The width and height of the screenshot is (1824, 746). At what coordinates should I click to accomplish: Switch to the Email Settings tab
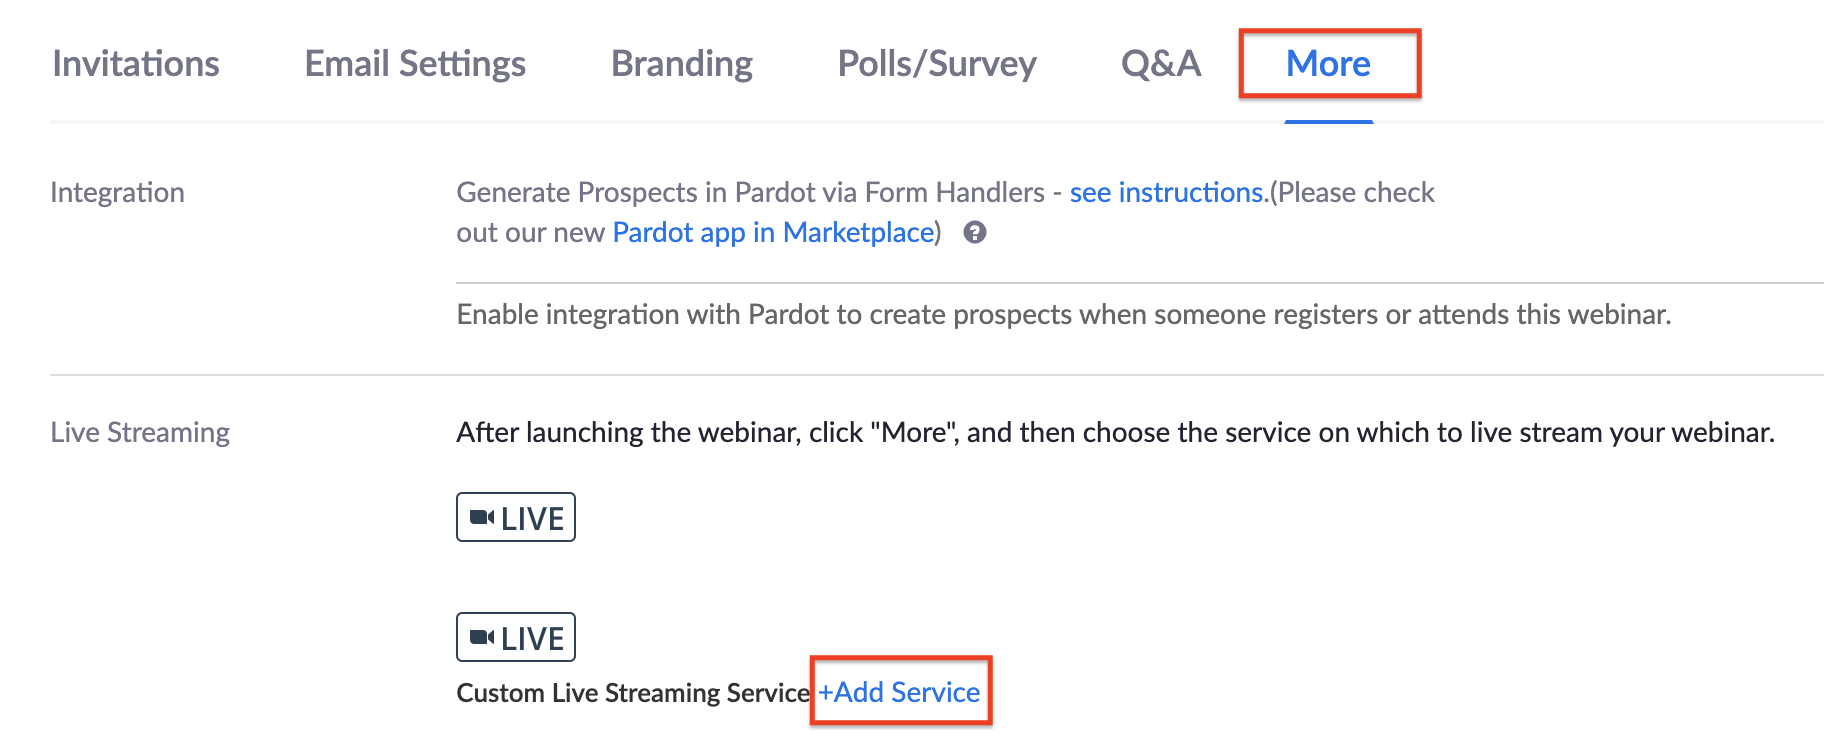tap(415, 64)
